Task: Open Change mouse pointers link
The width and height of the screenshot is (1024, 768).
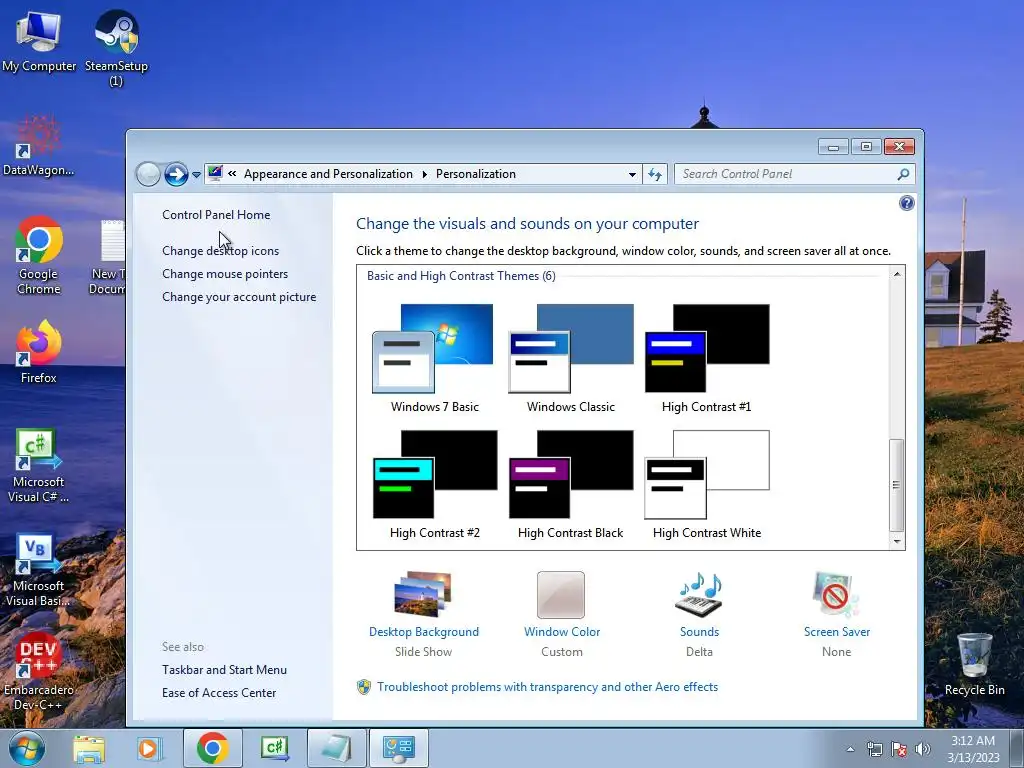Action: tap(225, 274)
